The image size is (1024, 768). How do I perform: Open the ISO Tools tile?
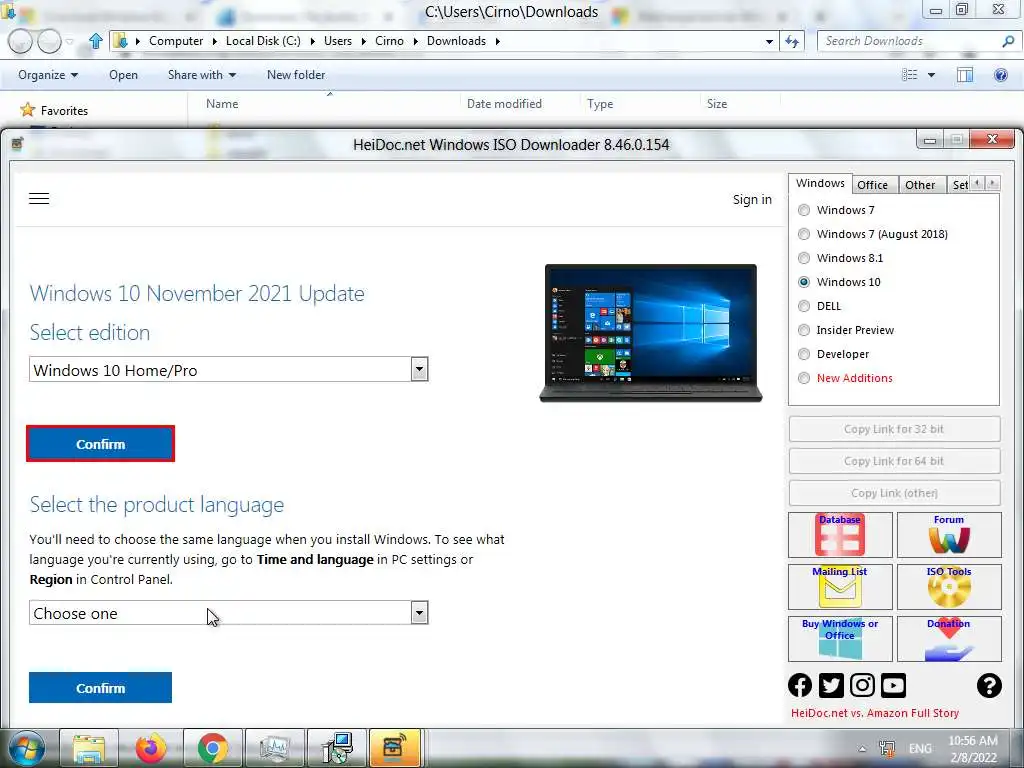(x=949, y=586)
